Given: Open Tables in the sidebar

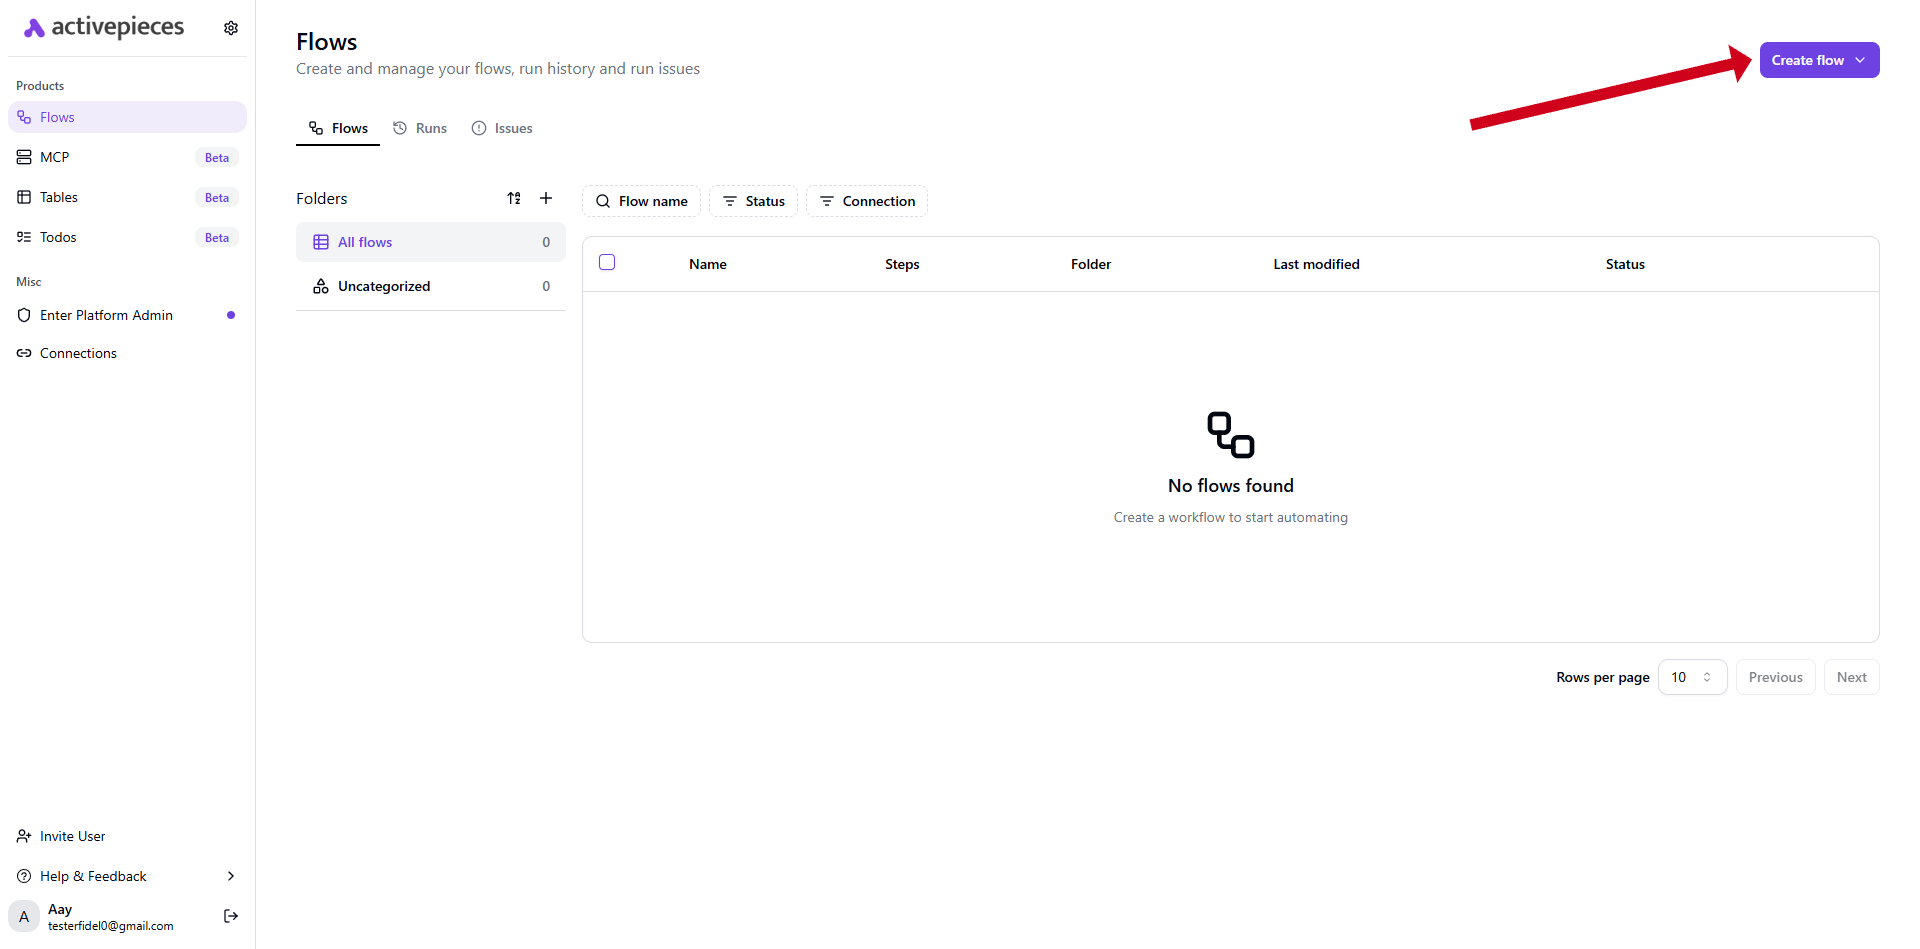Looking at the screenshot, I should tap(59, 197).
